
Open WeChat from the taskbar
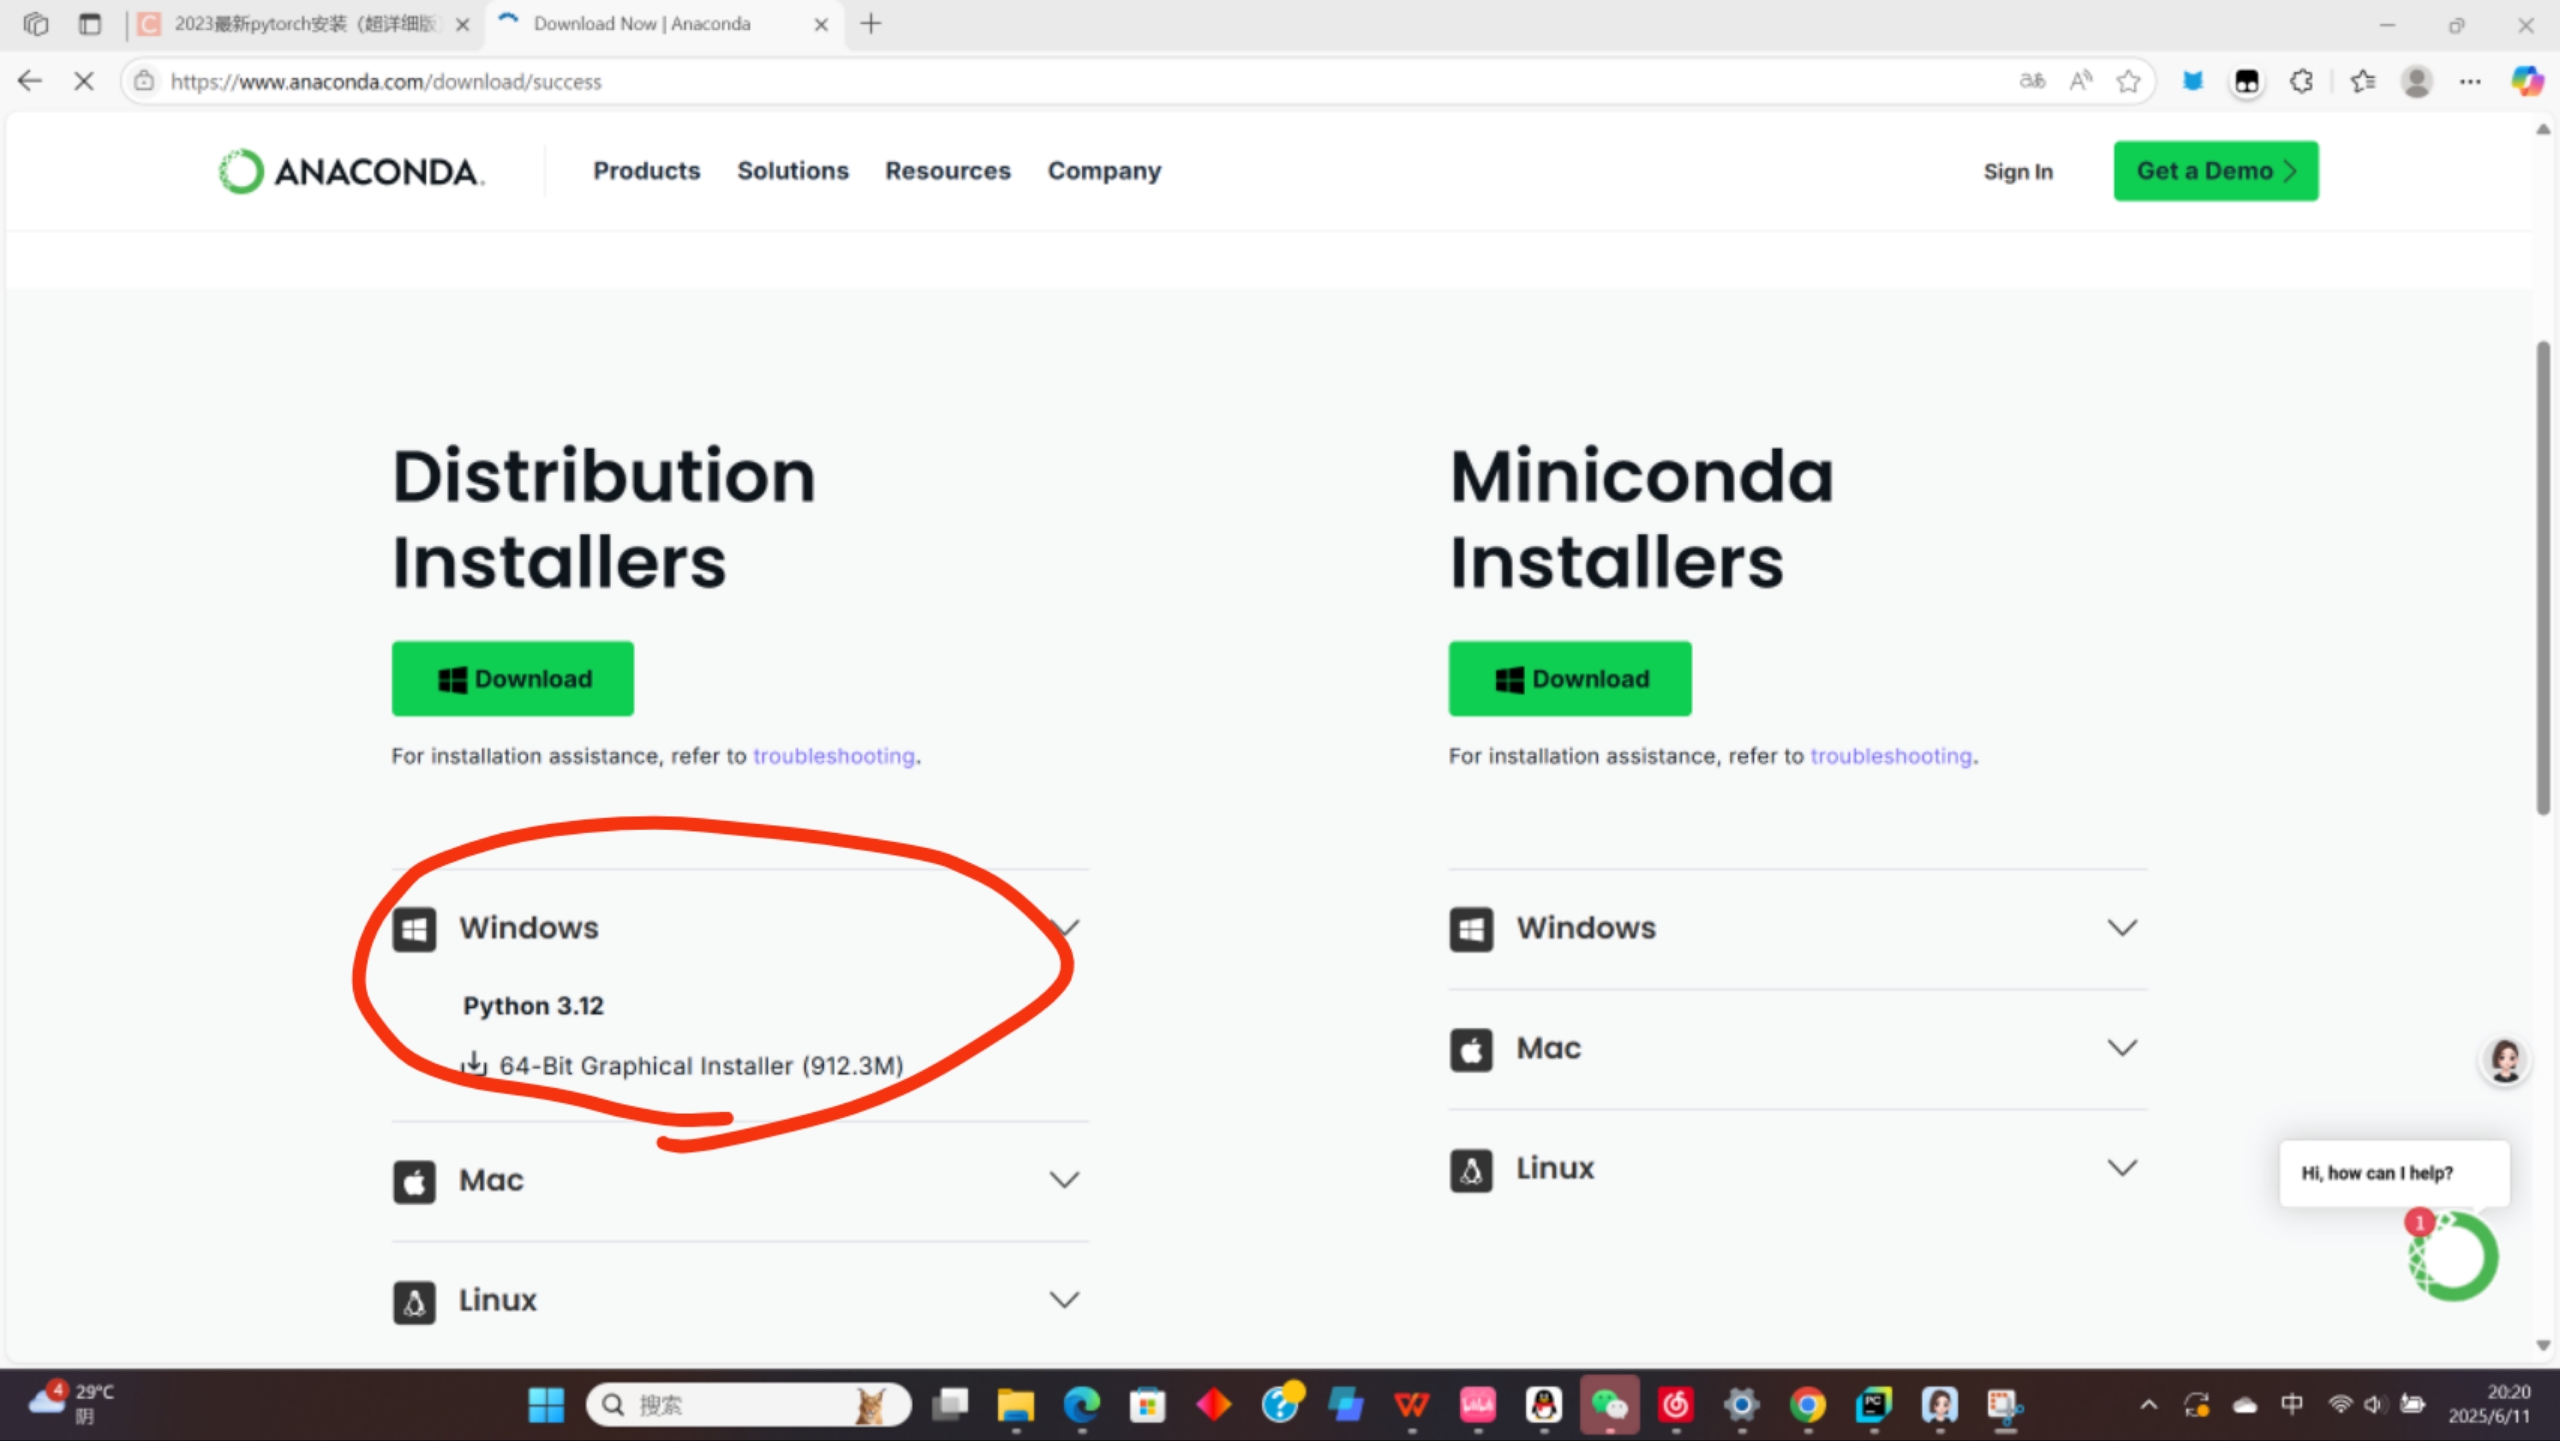[1609, 1405]
